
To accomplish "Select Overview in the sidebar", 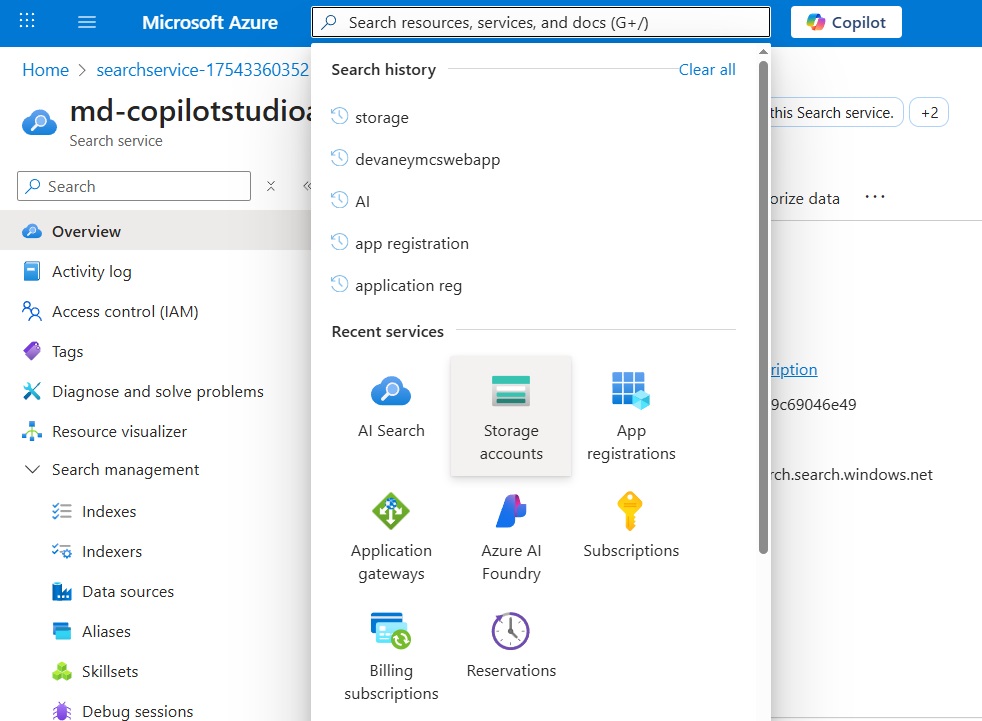I will point(155,231).
